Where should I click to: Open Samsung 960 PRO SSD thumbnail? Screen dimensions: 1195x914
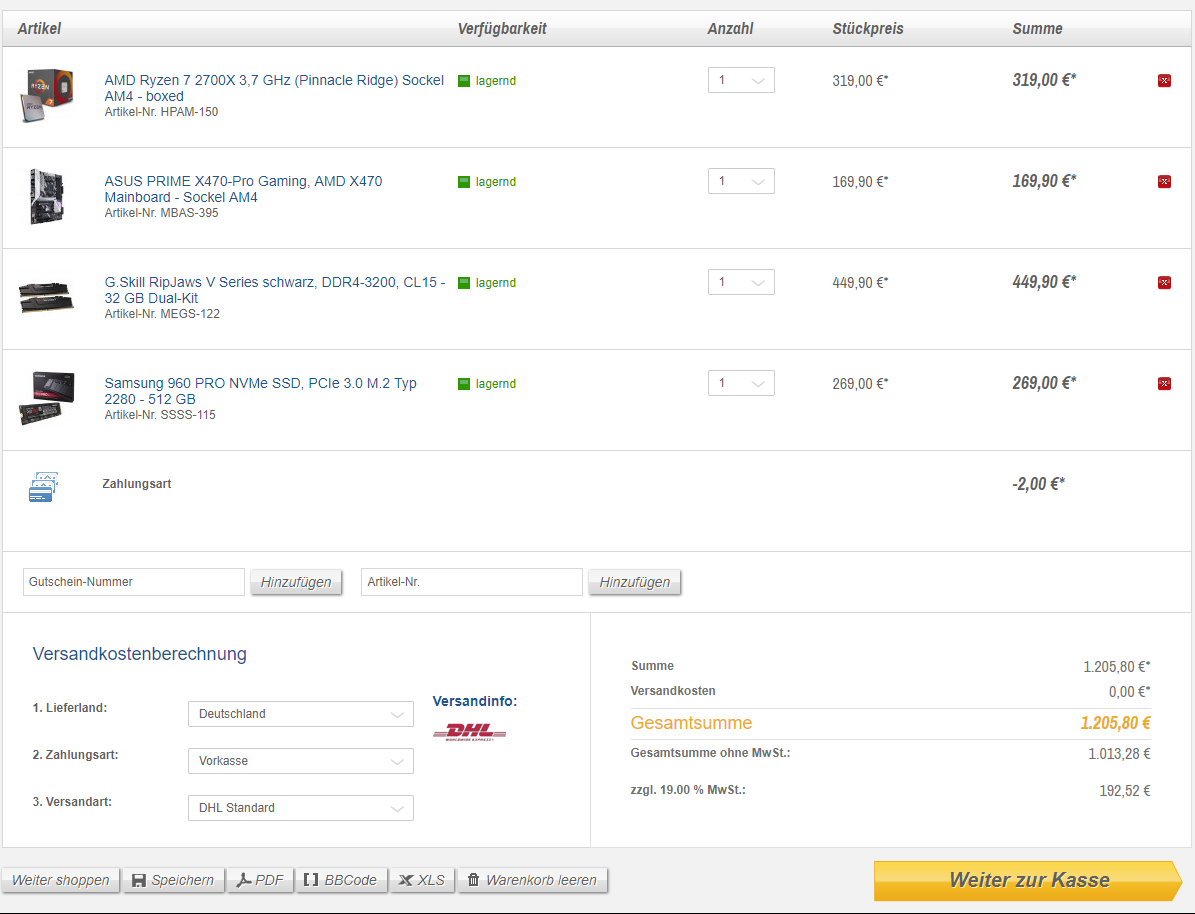pos(46,398)
